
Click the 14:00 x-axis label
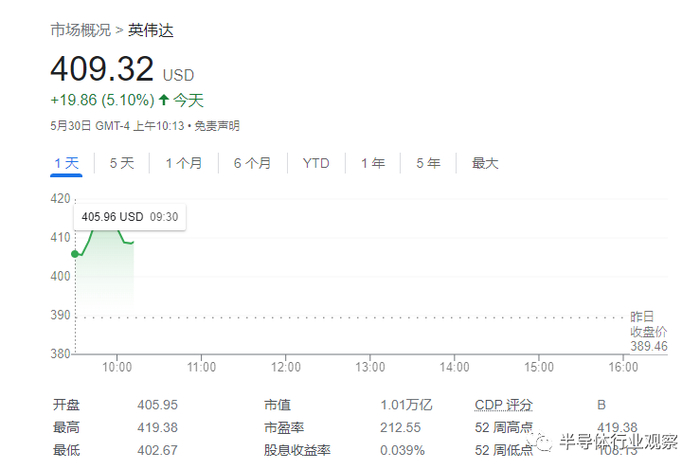[x=454, y=367]
